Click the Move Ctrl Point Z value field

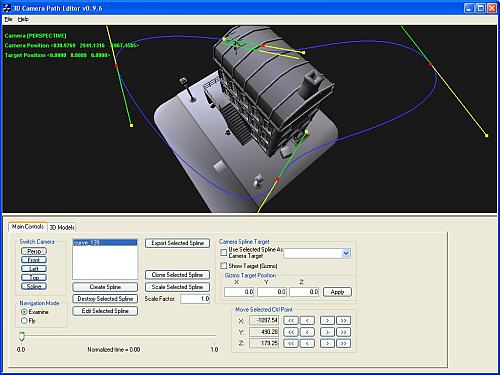pos(264,343)
